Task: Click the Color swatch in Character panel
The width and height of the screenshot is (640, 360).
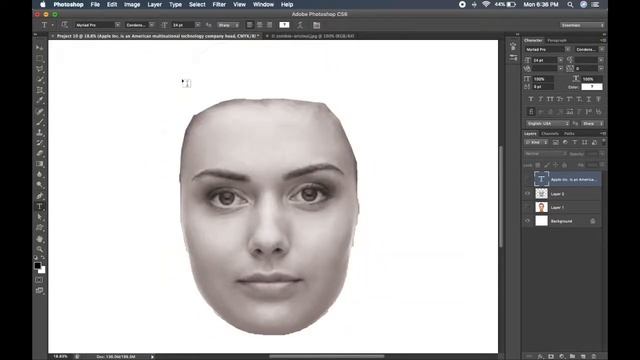Action: [592, 87]
